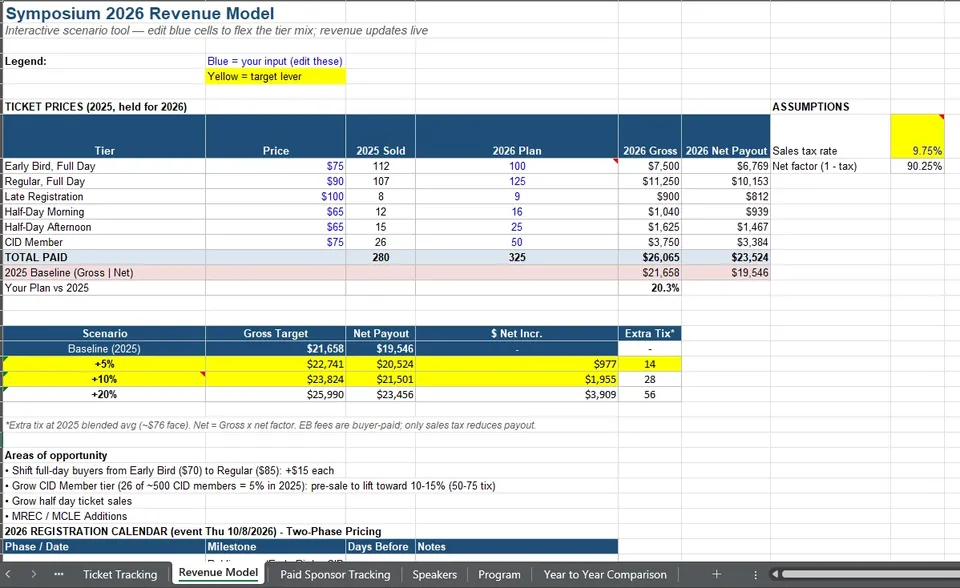Select the Days Before header cell
Viewport: 960px width, 588px height.
[x=380, y=546]
